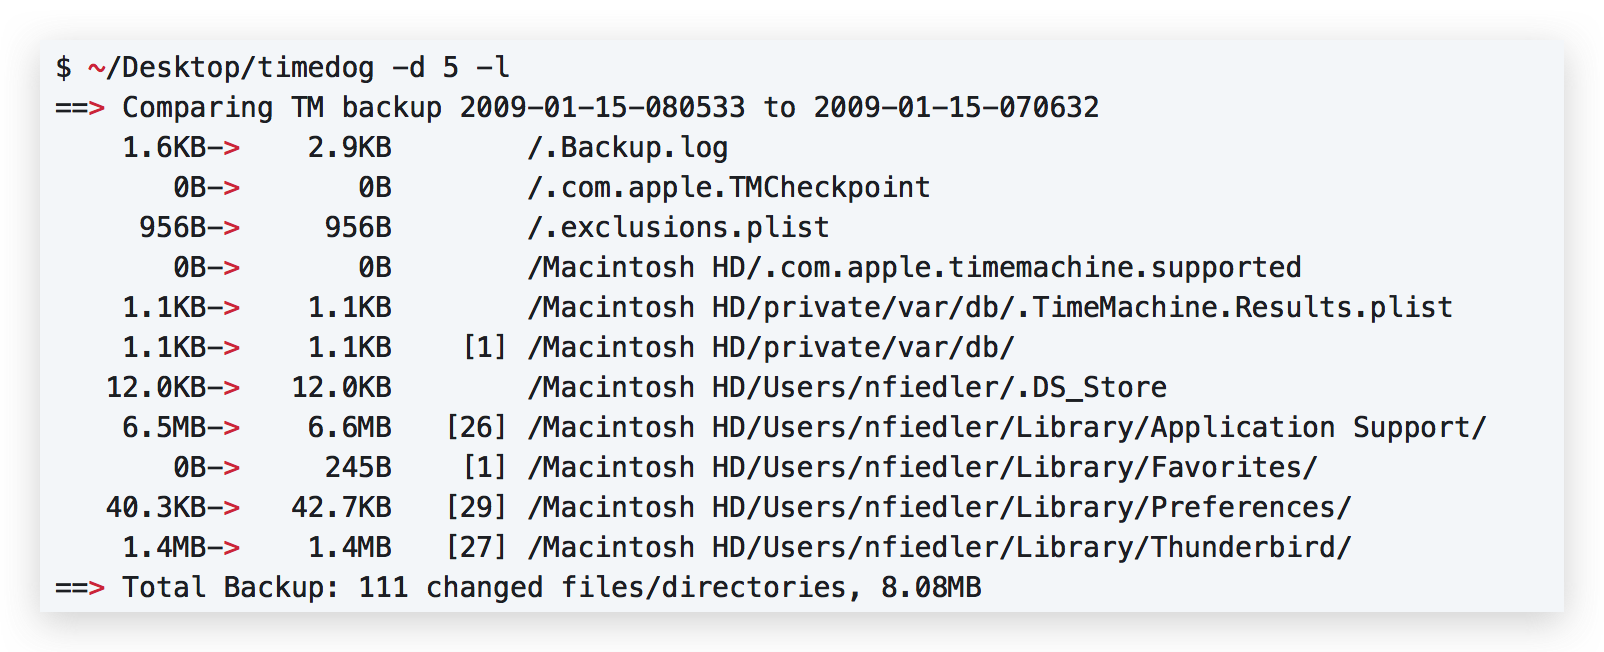Click the /private/var/db/ directory line
Image resolution: width=1604 pixels, height=652 pixels.
click(x=770, y=347)
